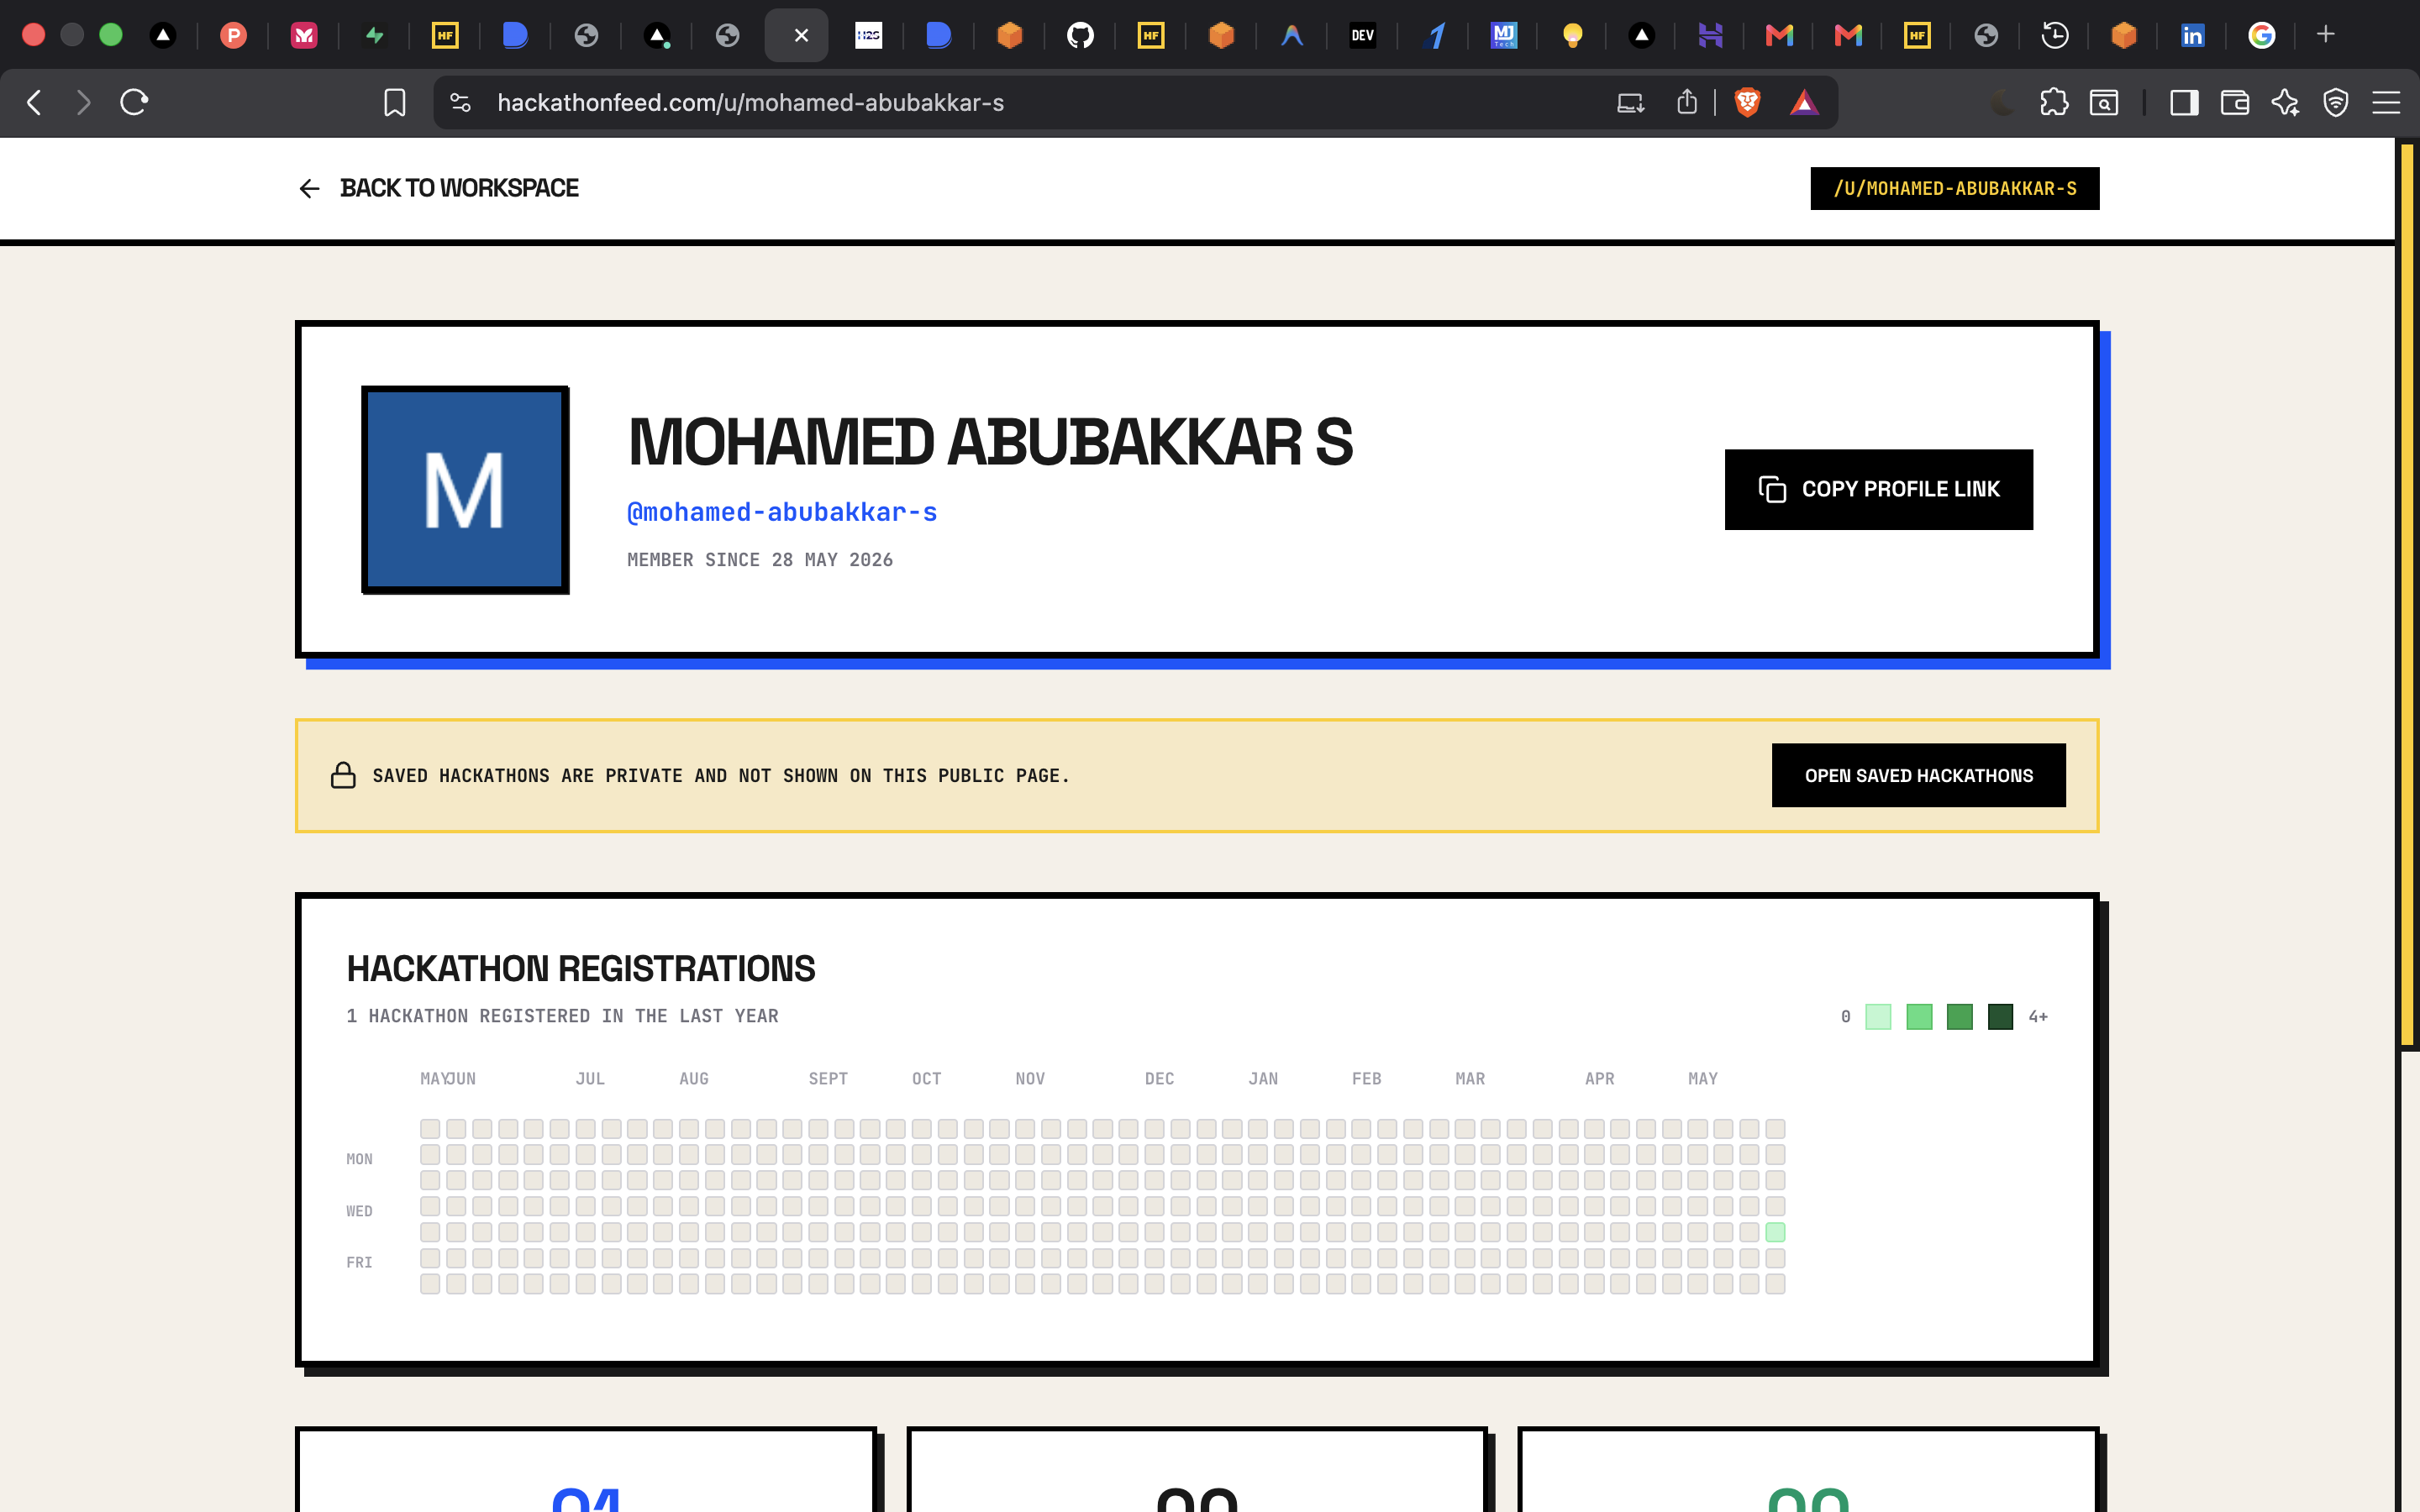This screenshot has width=2420, height=1512.
Task: Open Brave VPN shield icon
Action: click(2335, 102)
